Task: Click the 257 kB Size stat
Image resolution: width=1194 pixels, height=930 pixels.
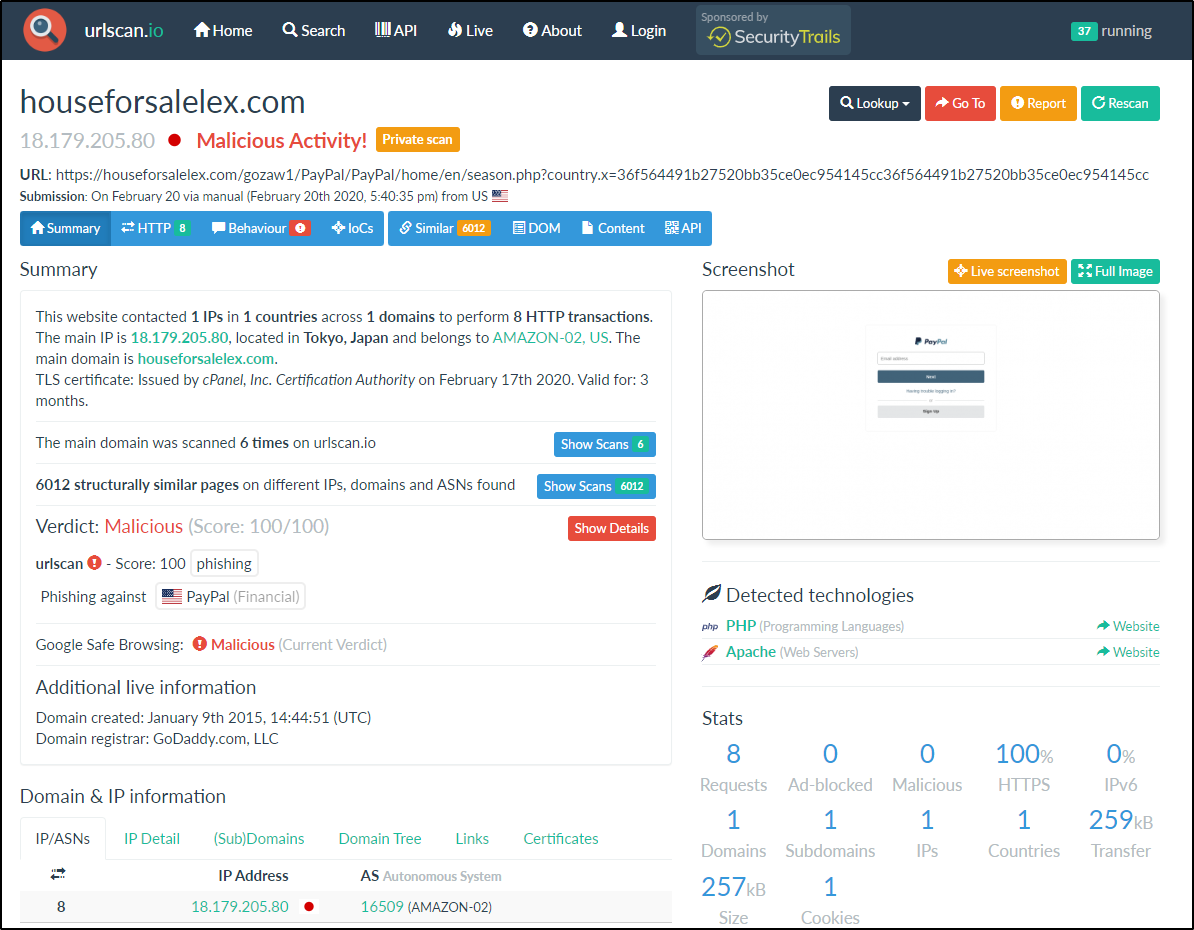Action: click(733, 900)
